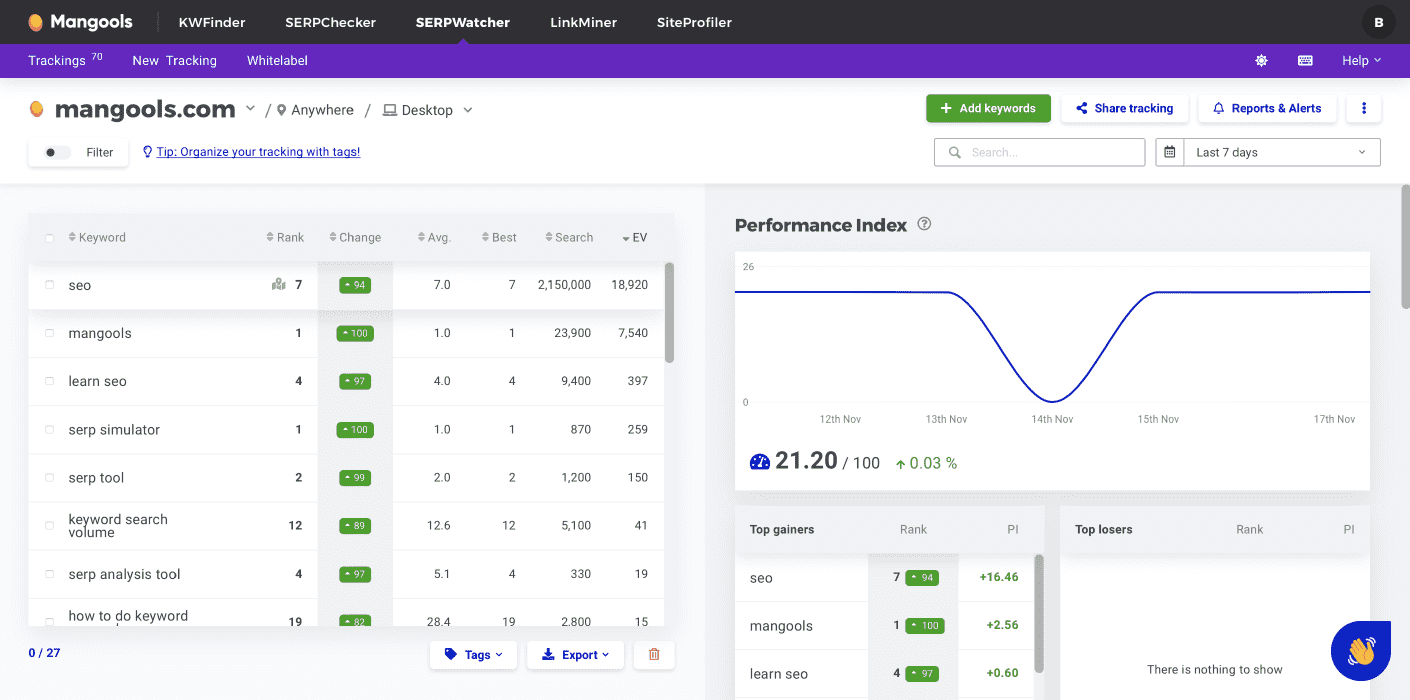Click the desktop device icon

[390, 110]
